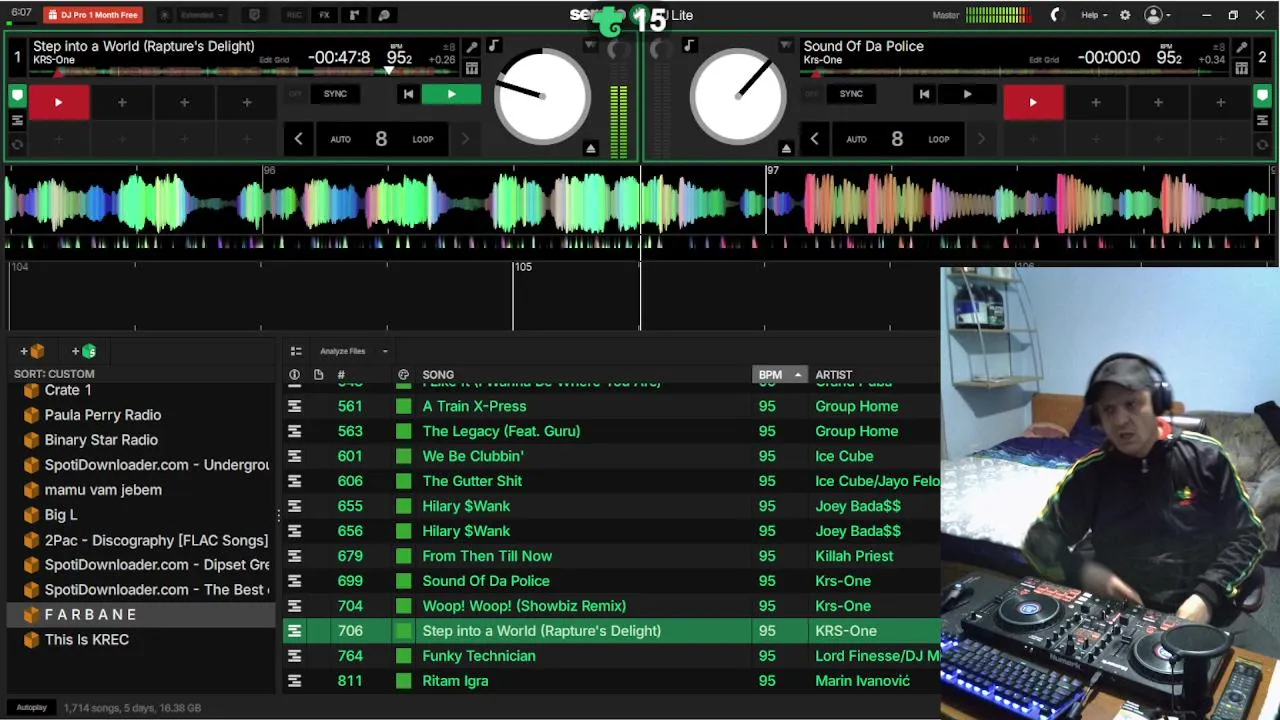This screenshot has height=720, width=1280.
Task: Pause the green play button on deck 1
Action: coord(451,94)
